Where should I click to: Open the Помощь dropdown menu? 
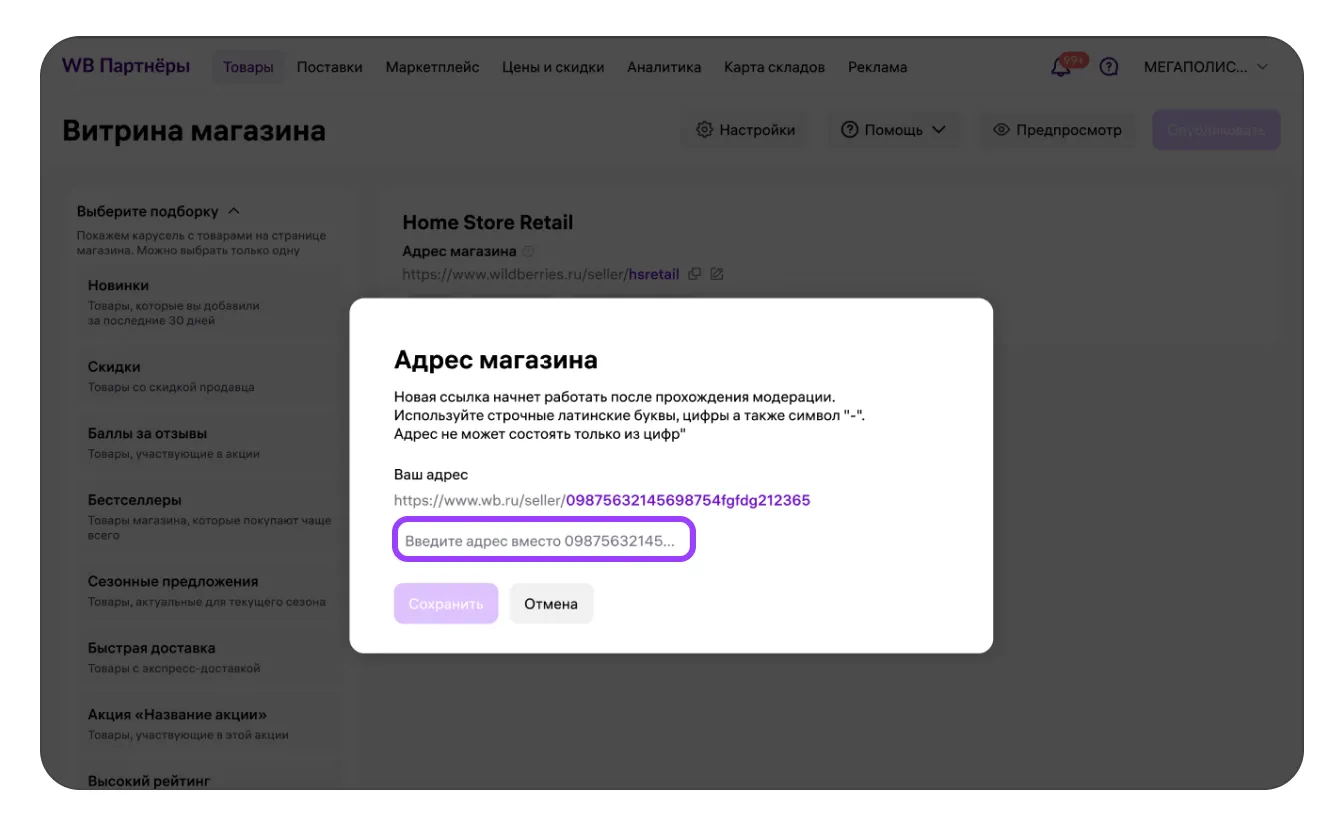click(893, 130)
